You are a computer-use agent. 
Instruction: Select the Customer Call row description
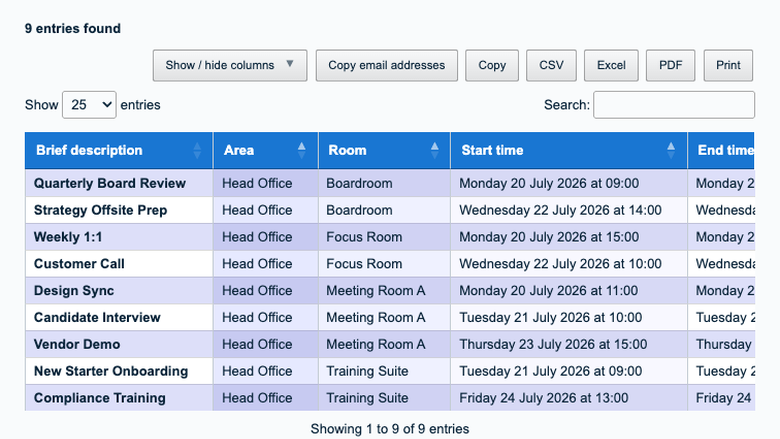click(79, 264)
